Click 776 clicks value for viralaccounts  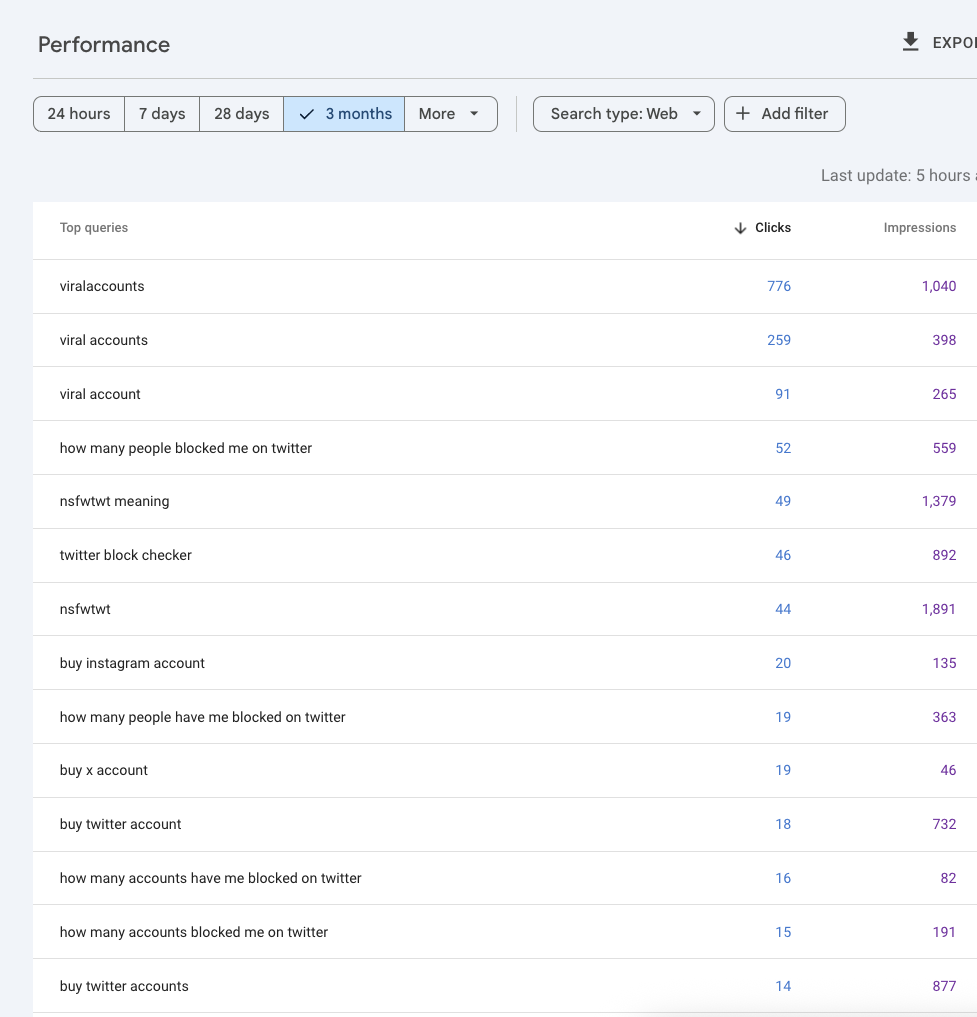[x=778, y=286]
